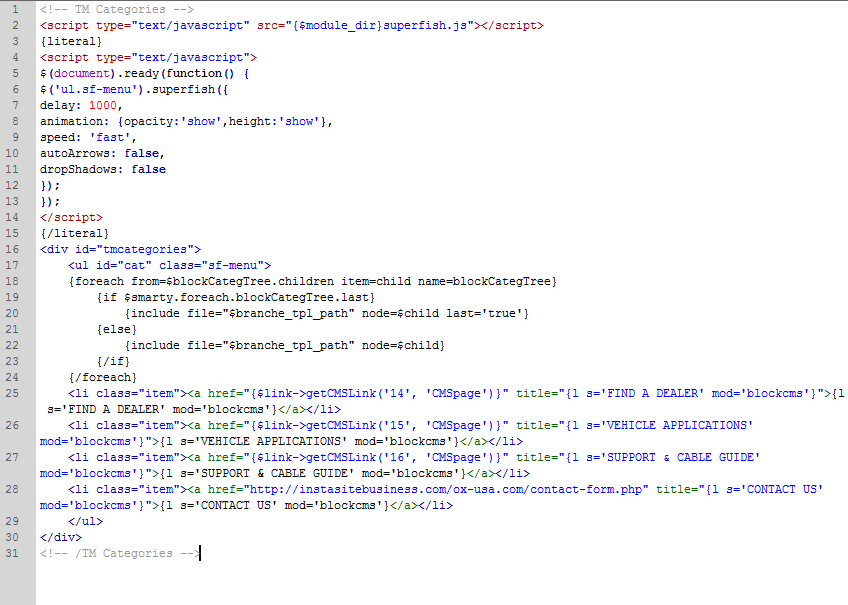Click the contact-form.php URL in the href
Image resolution: width=848 pixels, height=605 pixels.
tap(446, 489)
